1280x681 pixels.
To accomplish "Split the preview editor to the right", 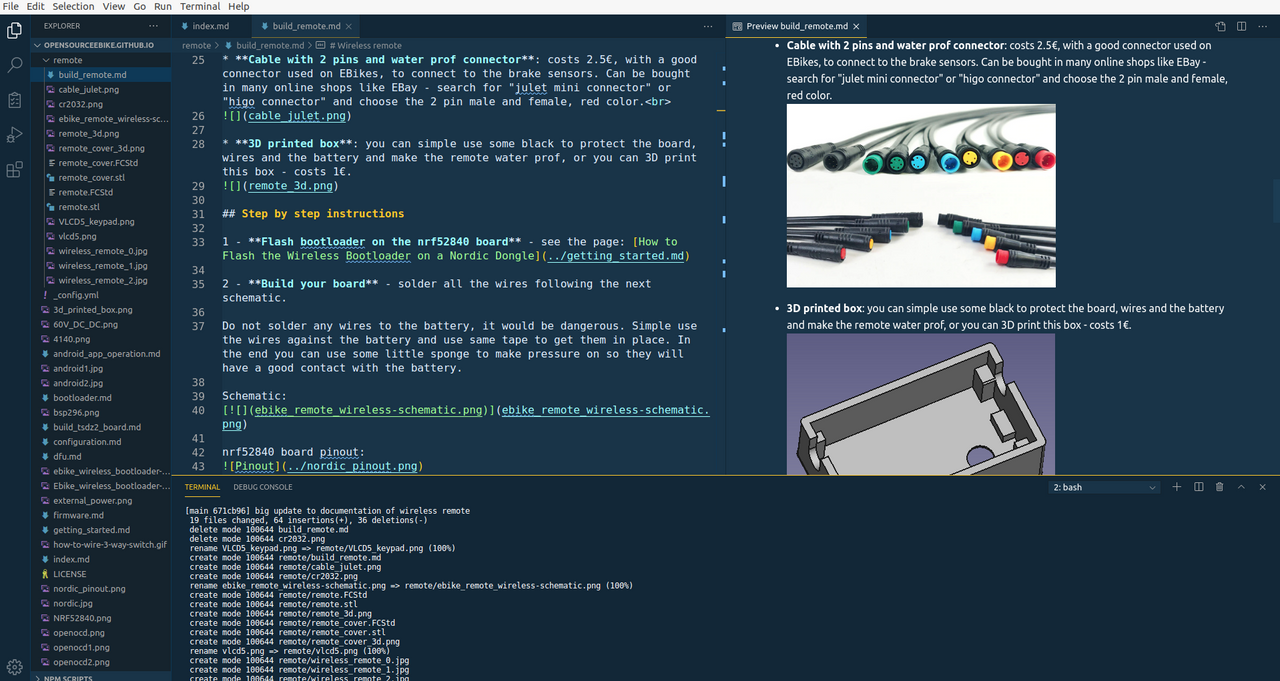I will [x=1243, y=26].
